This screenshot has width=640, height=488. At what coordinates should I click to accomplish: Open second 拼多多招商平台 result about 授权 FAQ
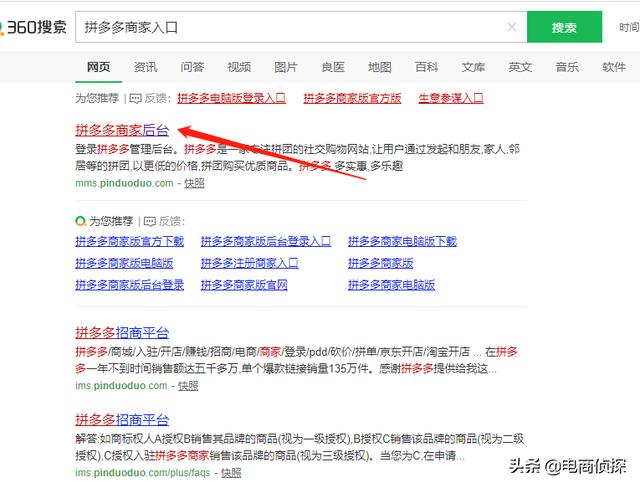click(122, 420)
